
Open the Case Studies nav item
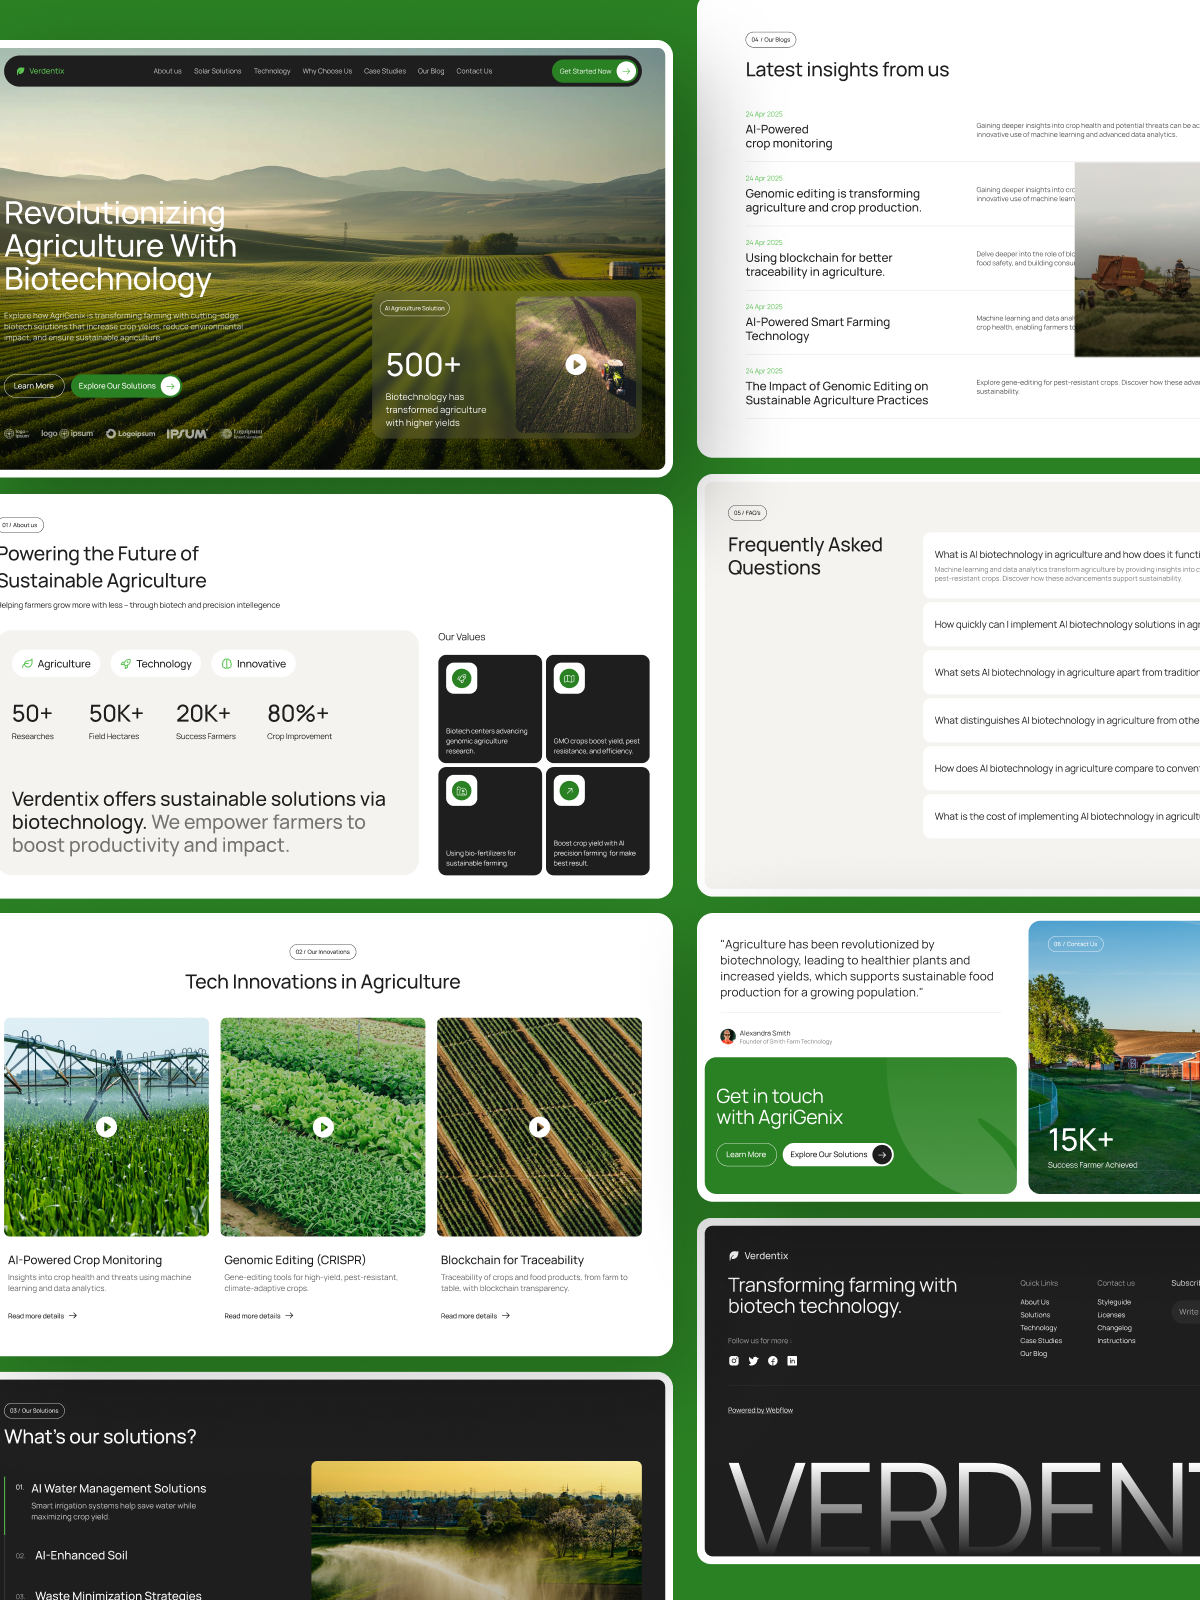[385, 71]
